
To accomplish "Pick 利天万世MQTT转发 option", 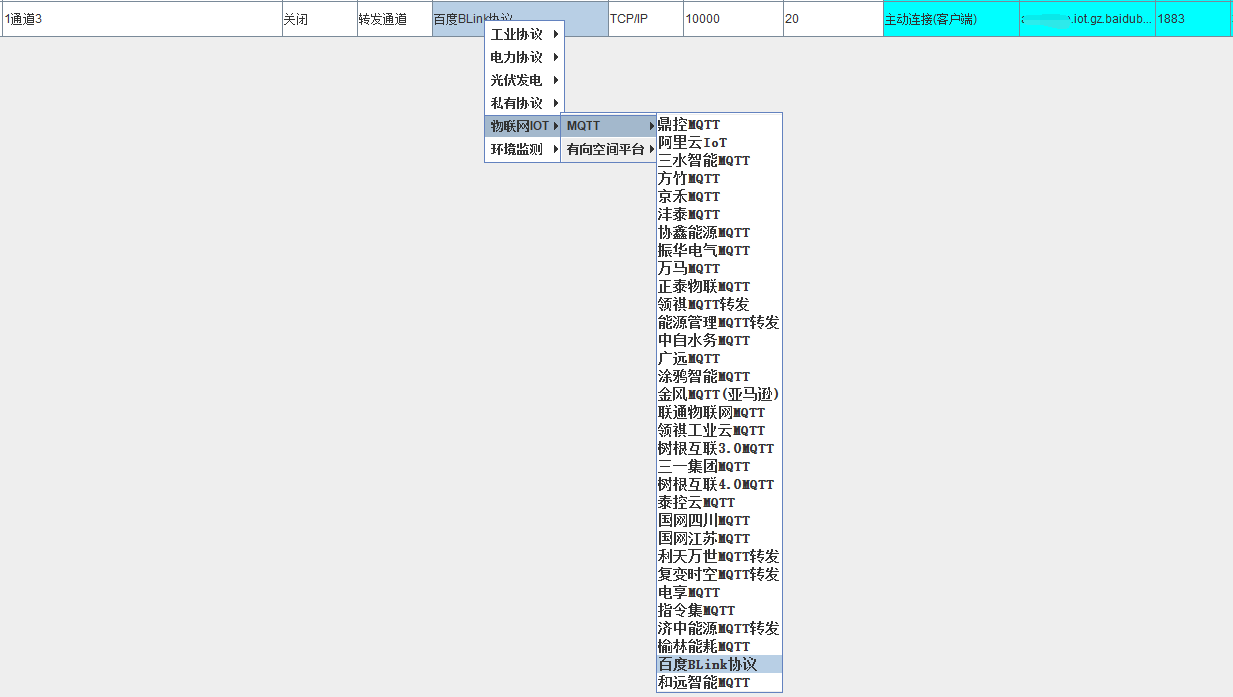I will [719, 556].
